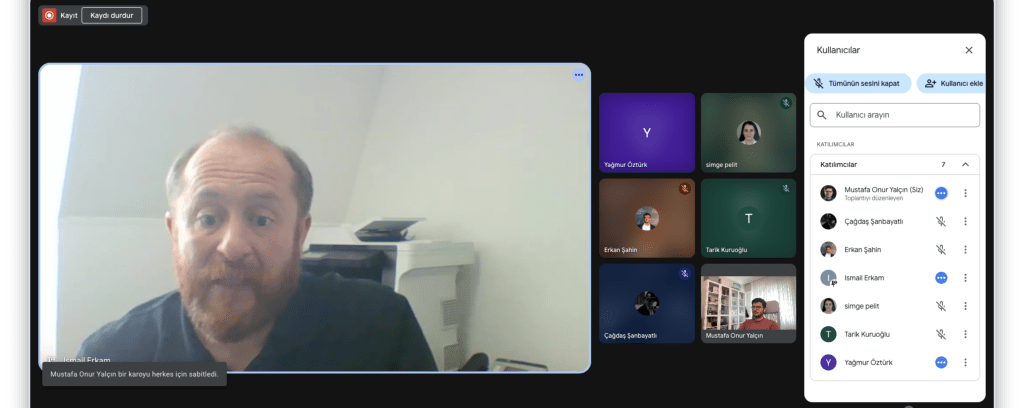Select Mustafa Onur Yalçın's camera tile
This screenshot has width=1024, height=408.
(x=748, y=303)
